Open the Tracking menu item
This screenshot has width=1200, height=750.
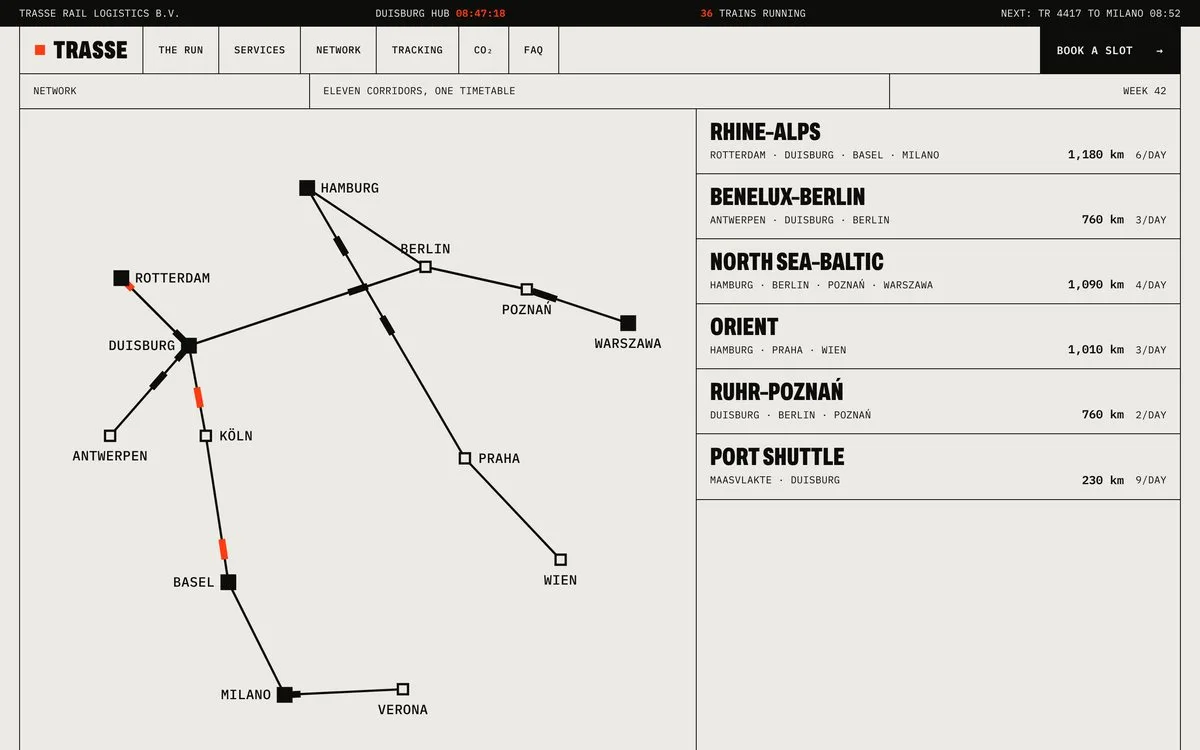click(x=417, y=50)
